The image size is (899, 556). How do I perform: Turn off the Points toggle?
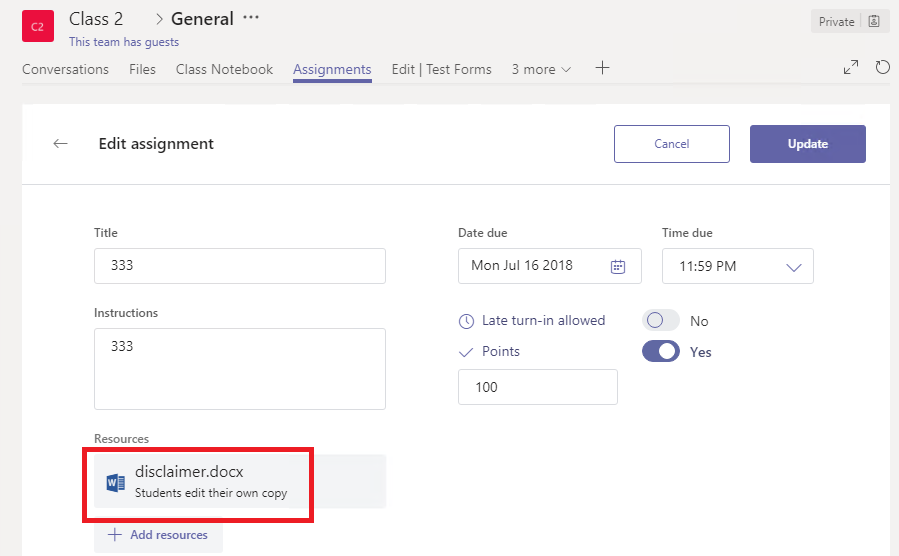point(661,351)
